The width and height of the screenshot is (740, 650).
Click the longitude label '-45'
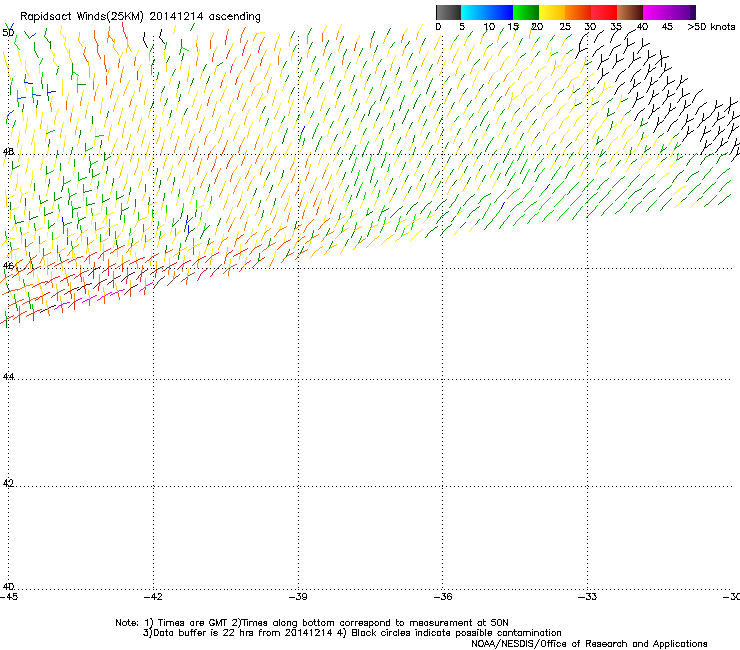click(x=9, y=597)
